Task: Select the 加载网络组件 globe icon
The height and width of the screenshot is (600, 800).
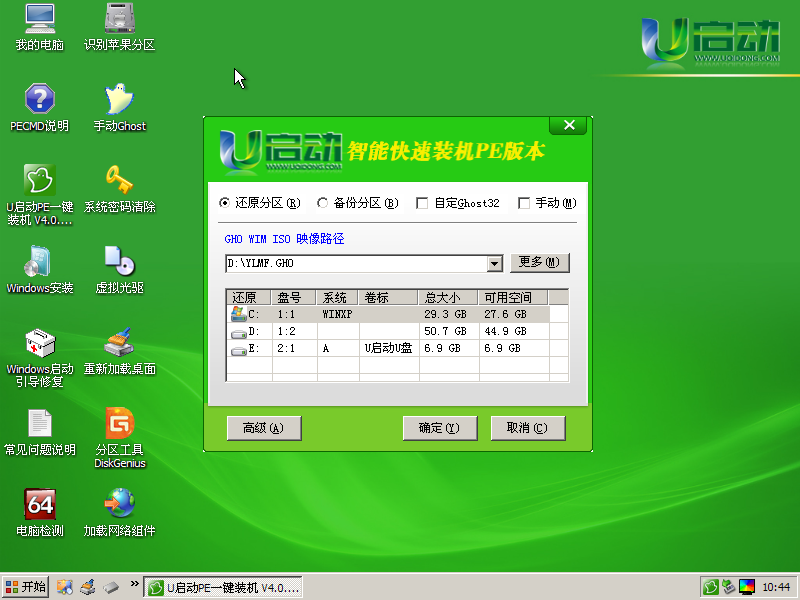Action: point(119,513)
